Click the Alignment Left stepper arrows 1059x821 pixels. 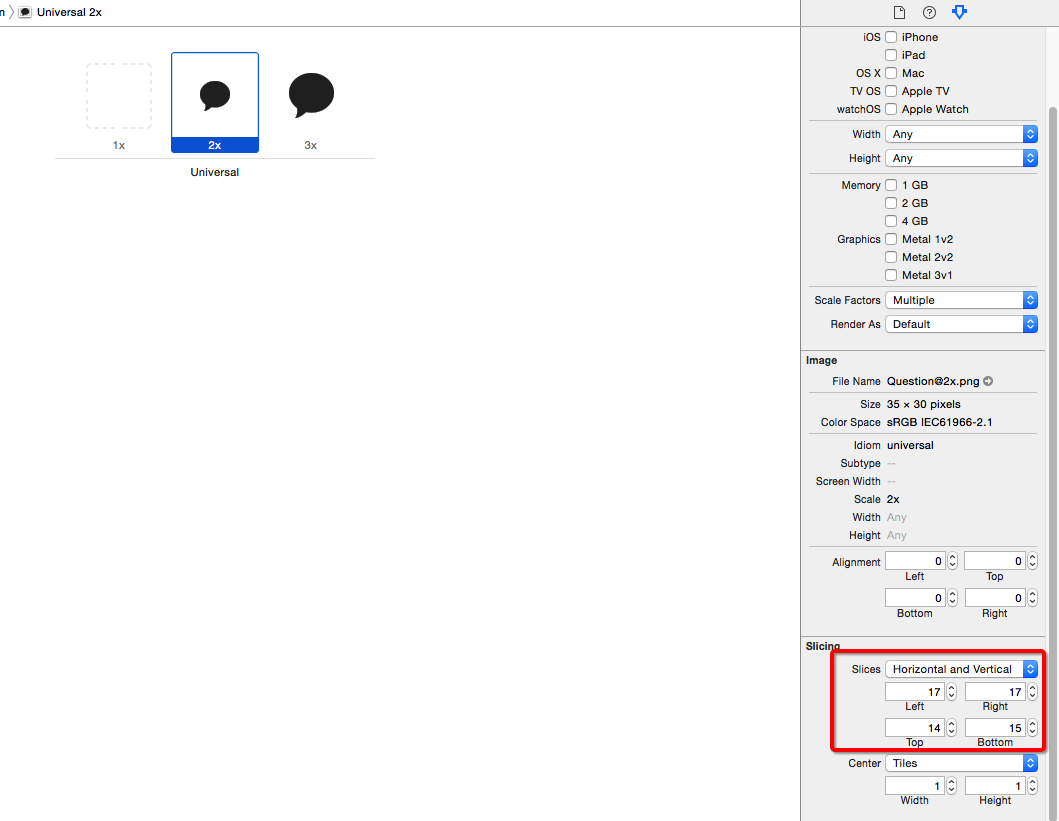click(952, 561)
